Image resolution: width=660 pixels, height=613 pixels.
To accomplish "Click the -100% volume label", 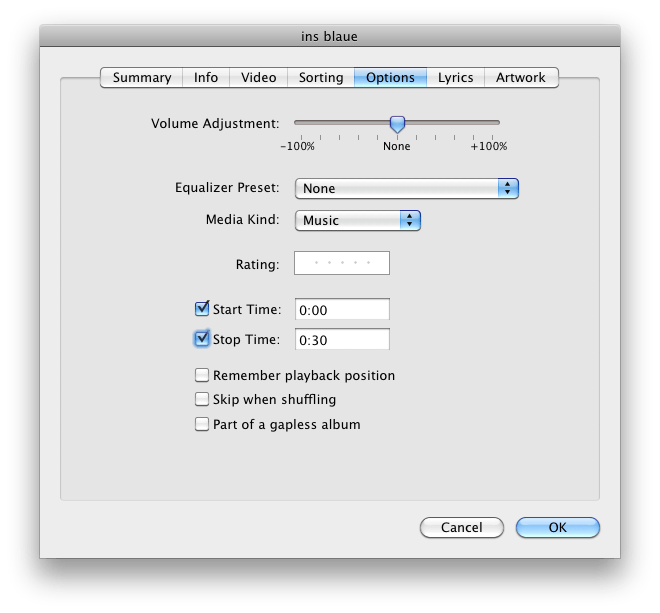I will (298, 147).
